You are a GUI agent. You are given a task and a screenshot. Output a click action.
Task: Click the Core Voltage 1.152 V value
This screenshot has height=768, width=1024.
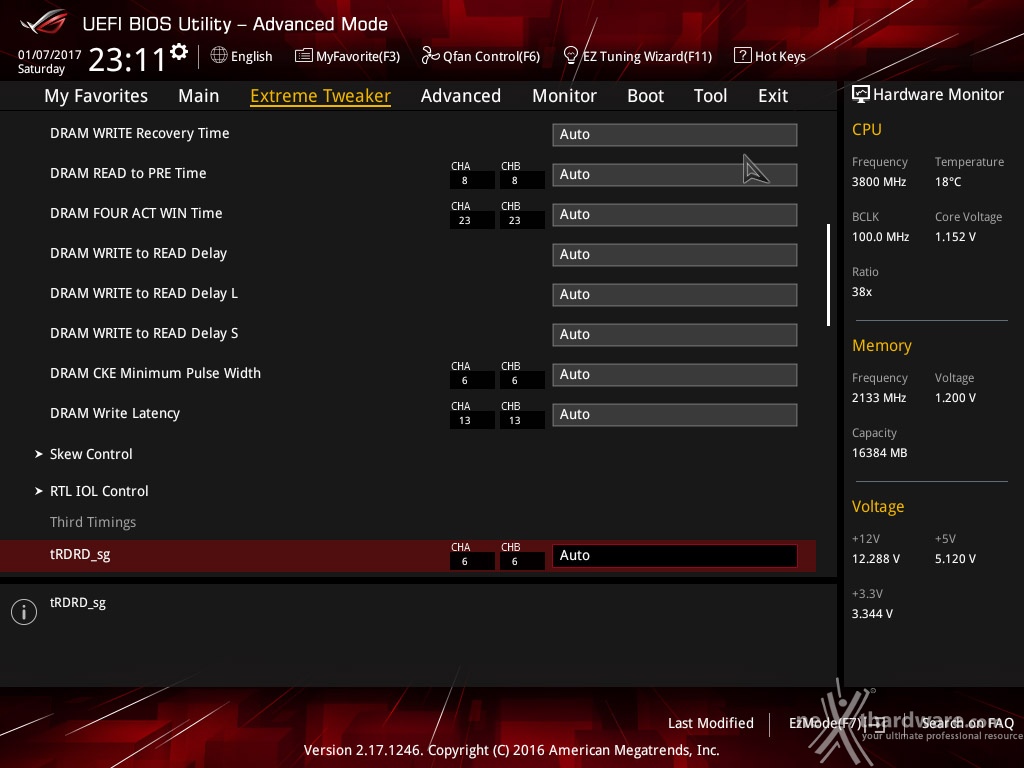955,237
